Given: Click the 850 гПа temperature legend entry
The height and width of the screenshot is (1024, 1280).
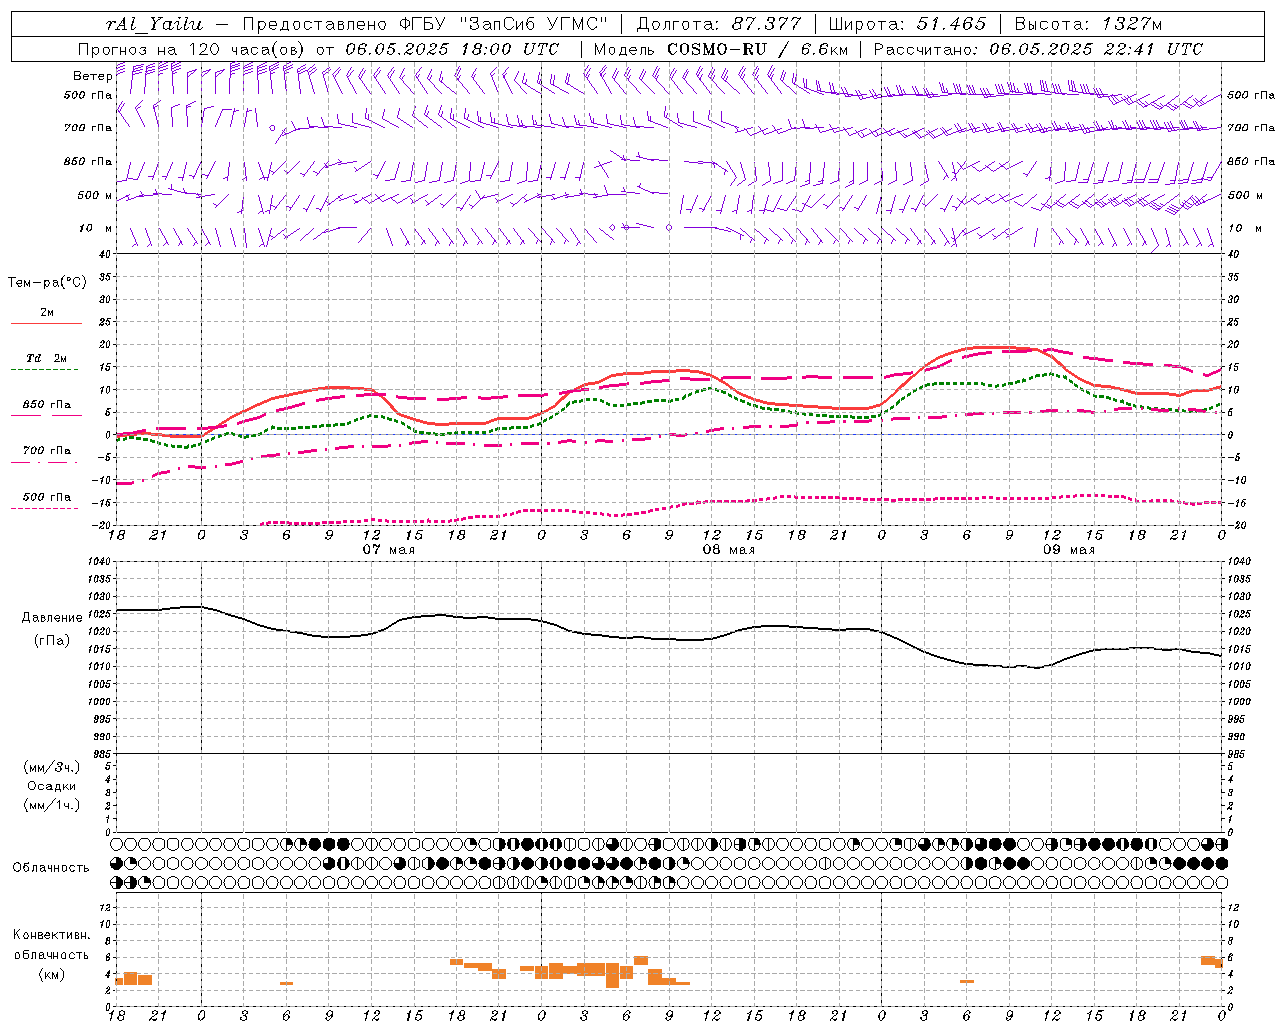Looking at the screenshot, I should tap(47, 405).
